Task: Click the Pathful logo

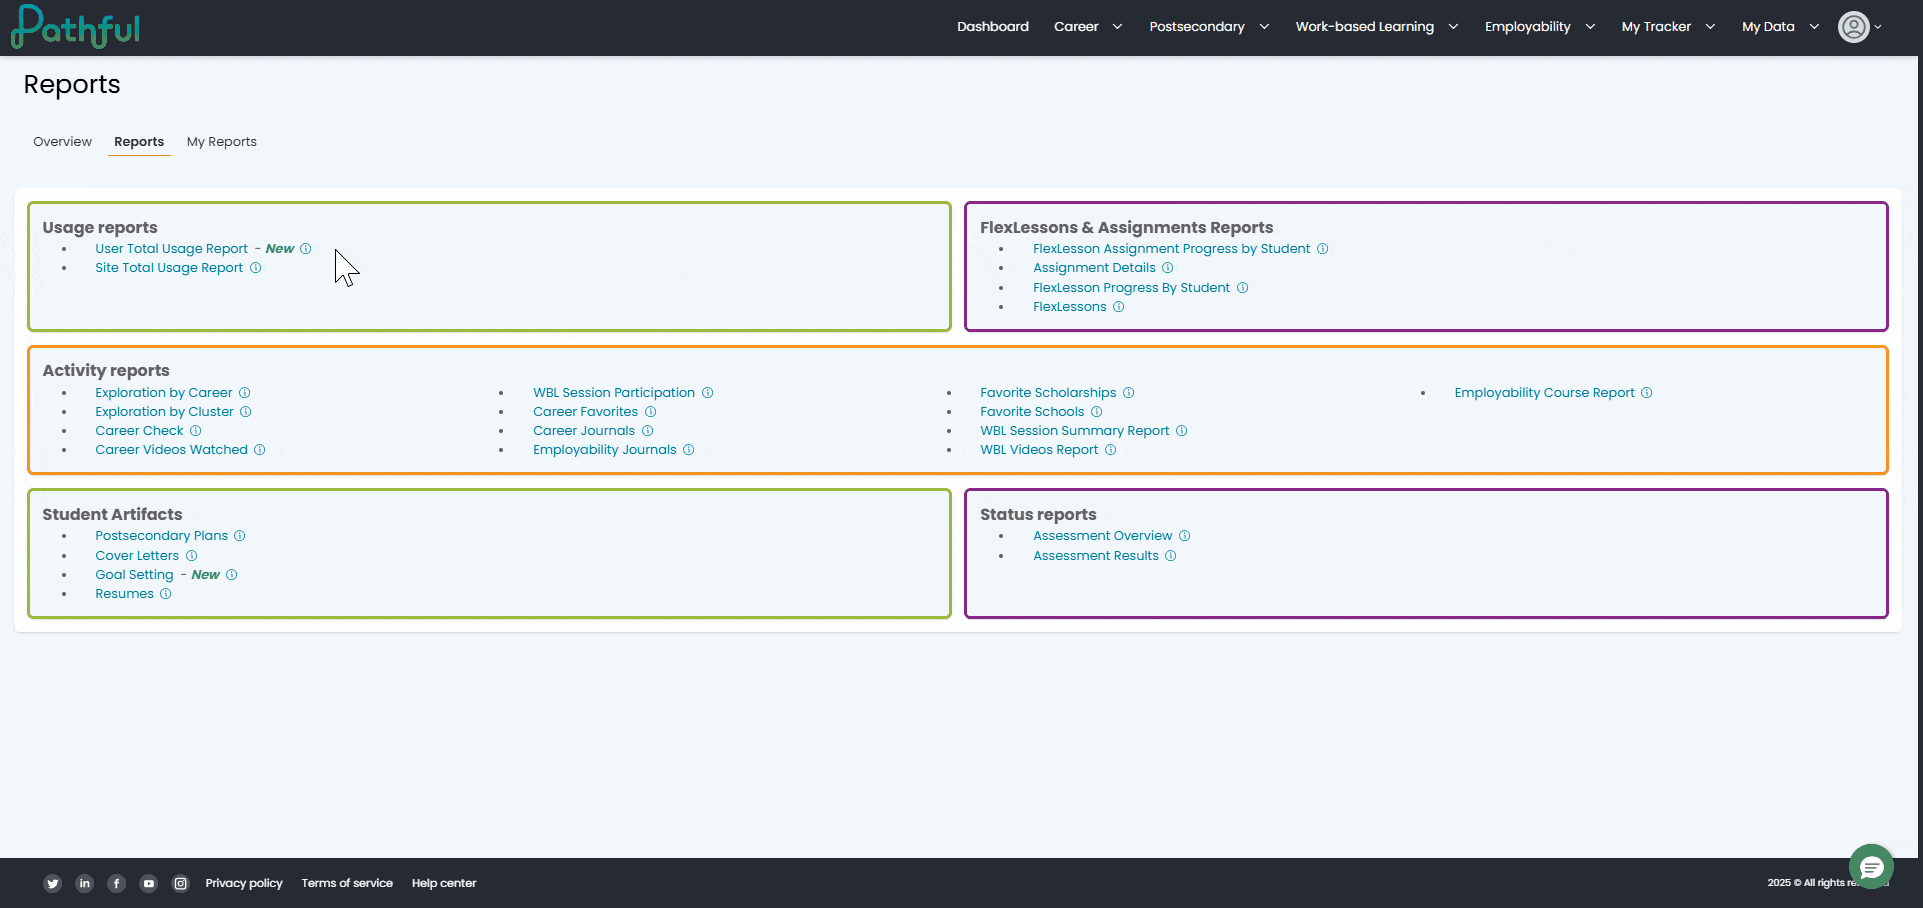Action: 75,27
